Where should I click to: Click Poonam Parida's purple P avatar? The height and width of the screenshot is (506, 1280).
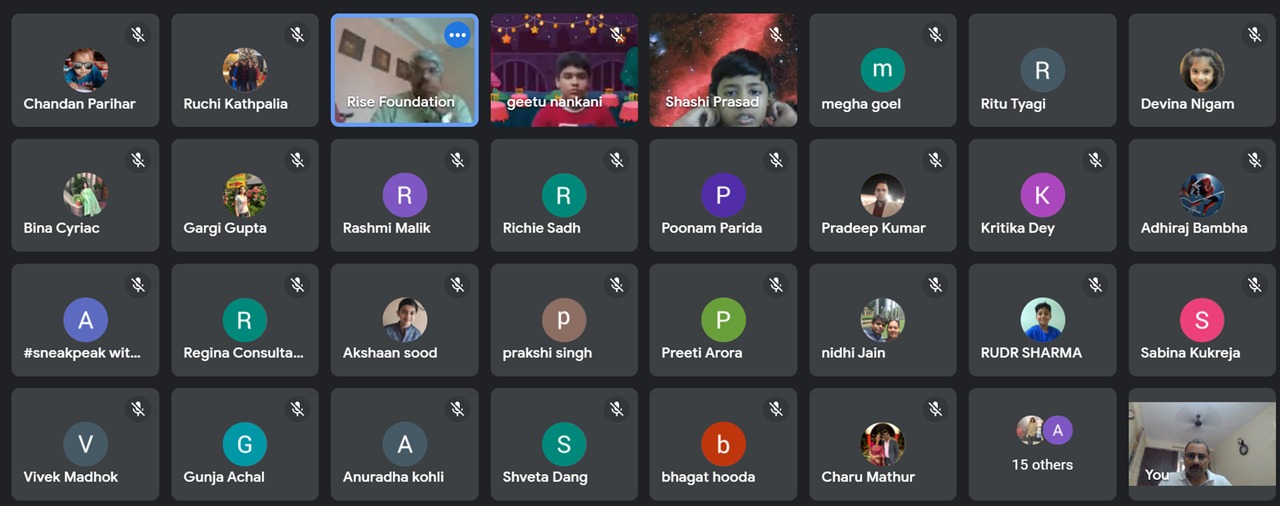click(723, 195)
